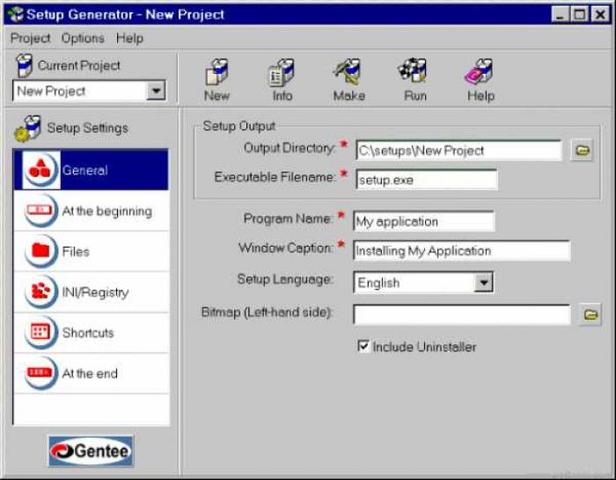Open the Help menu in menu bar
Screen dimensions: 616x480
click(x=130, y=38)
